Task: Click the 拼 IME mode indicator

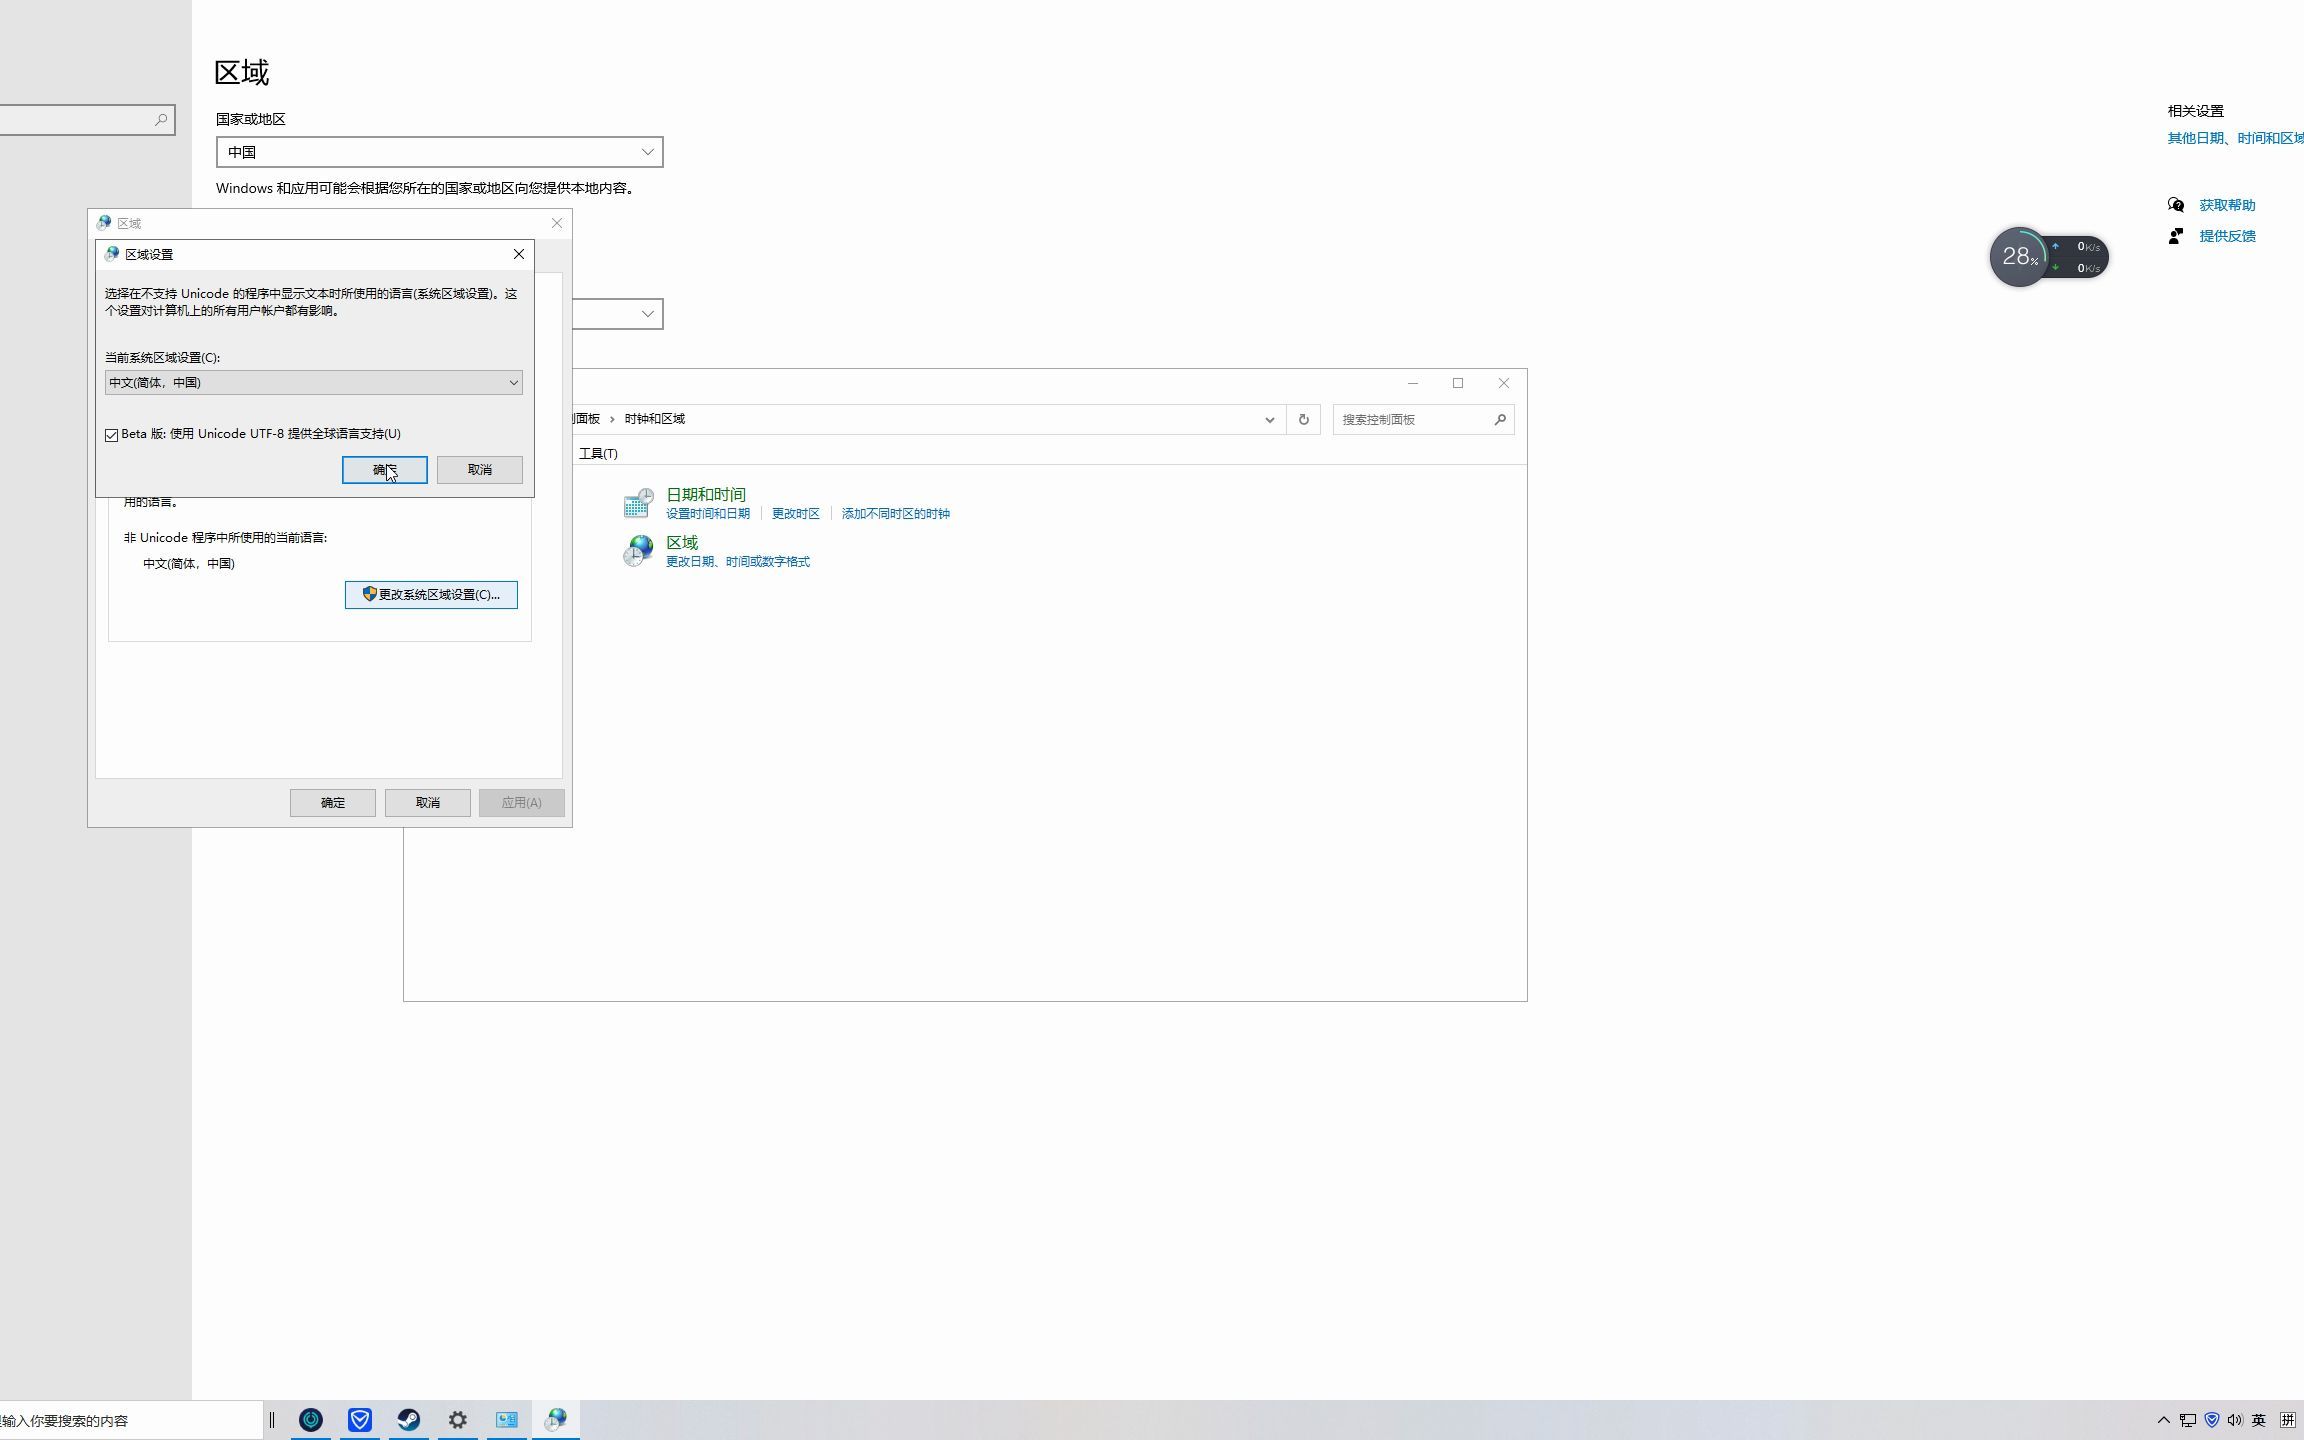Action: pos(2288,1420)
